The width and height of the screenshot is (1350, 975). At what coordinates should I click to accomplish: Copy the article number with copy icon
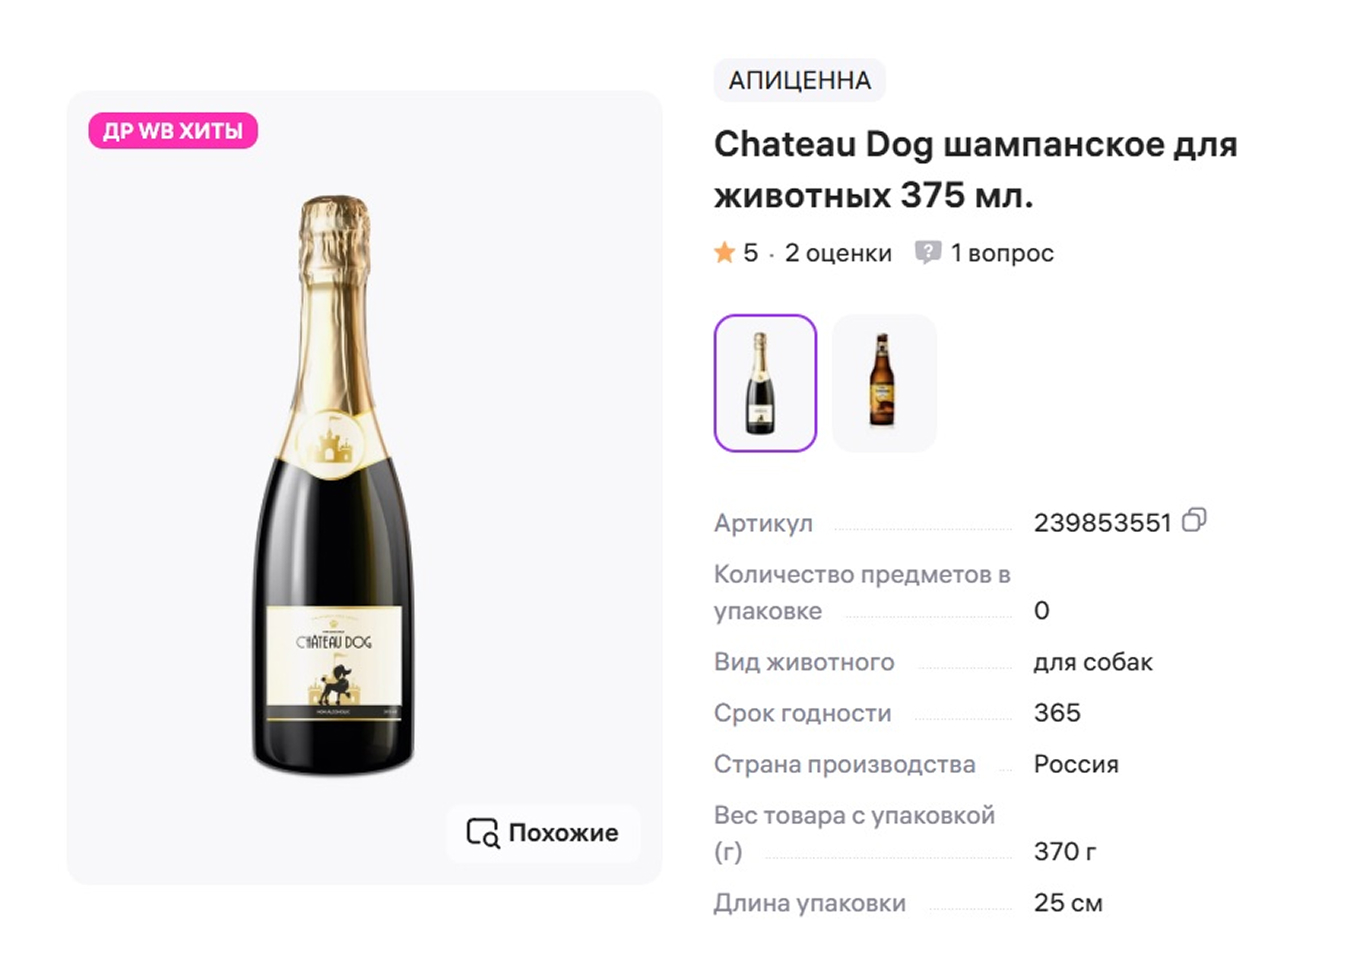tap(1194, 521)
